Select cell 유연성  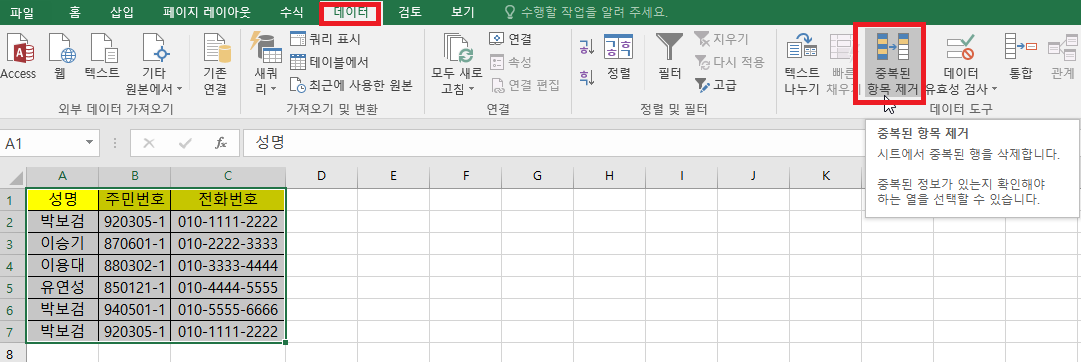pos(62,287)
